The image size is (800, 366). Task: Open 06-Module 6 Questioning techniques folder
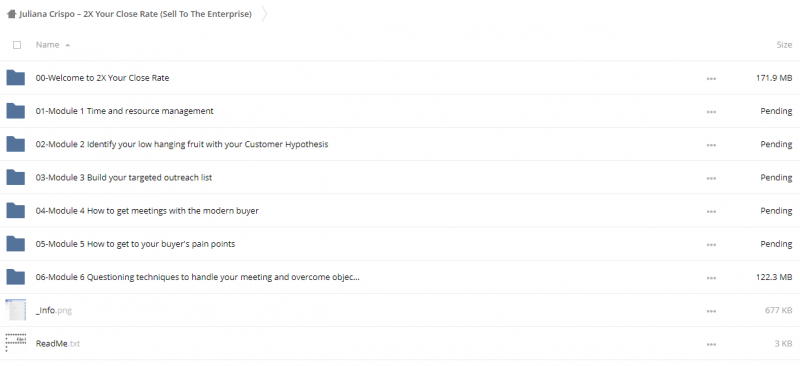click(197, 277)
